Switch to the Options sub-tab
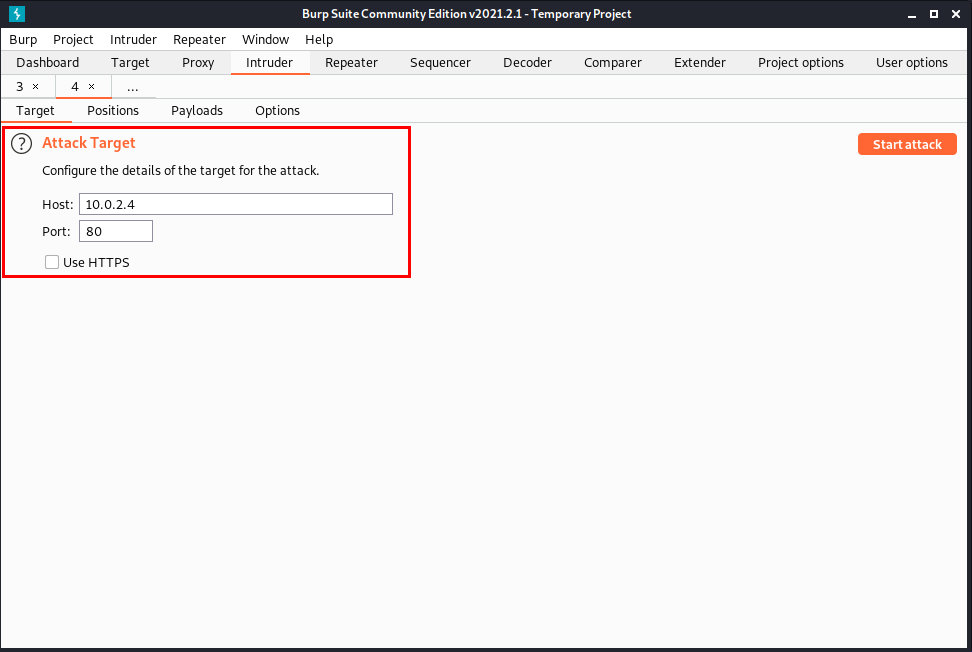Screen dimensions: 972x652 pyautogui.click(x=277, y=111)
